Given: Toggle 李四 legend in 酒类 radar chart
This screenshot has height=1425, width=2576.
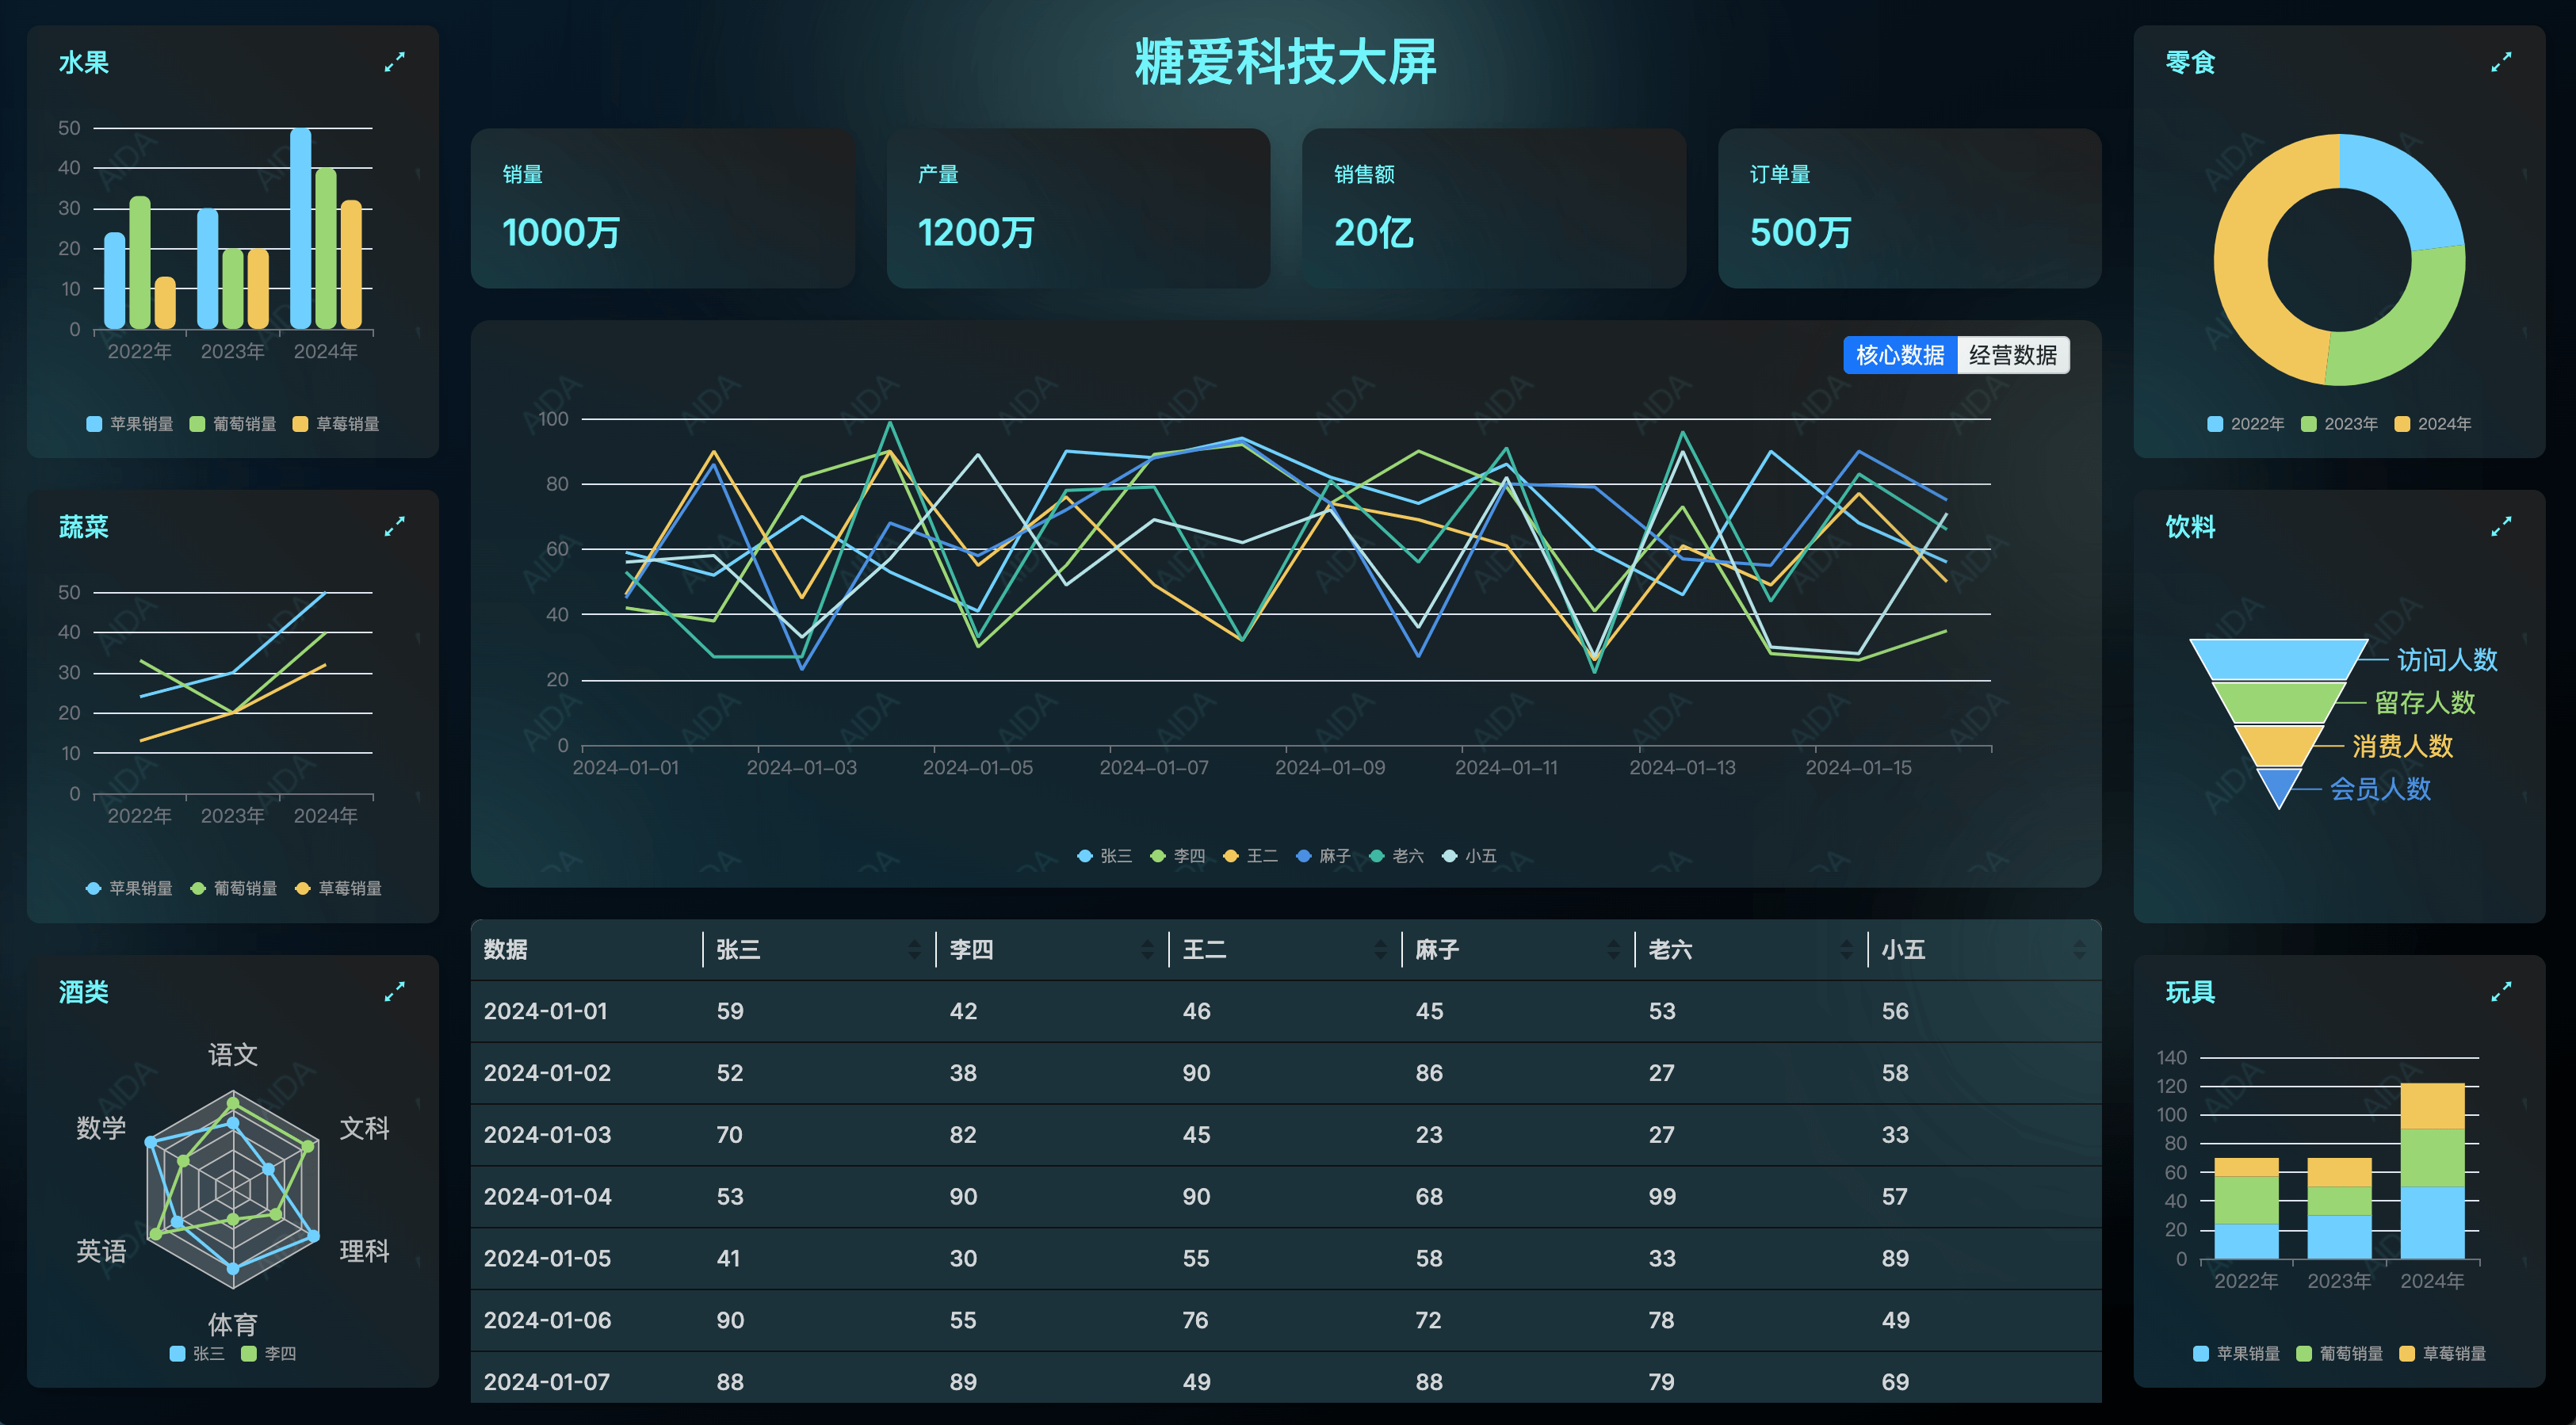Looking at the screenshot, I should pyautogui.click(x=269, y=1353).
